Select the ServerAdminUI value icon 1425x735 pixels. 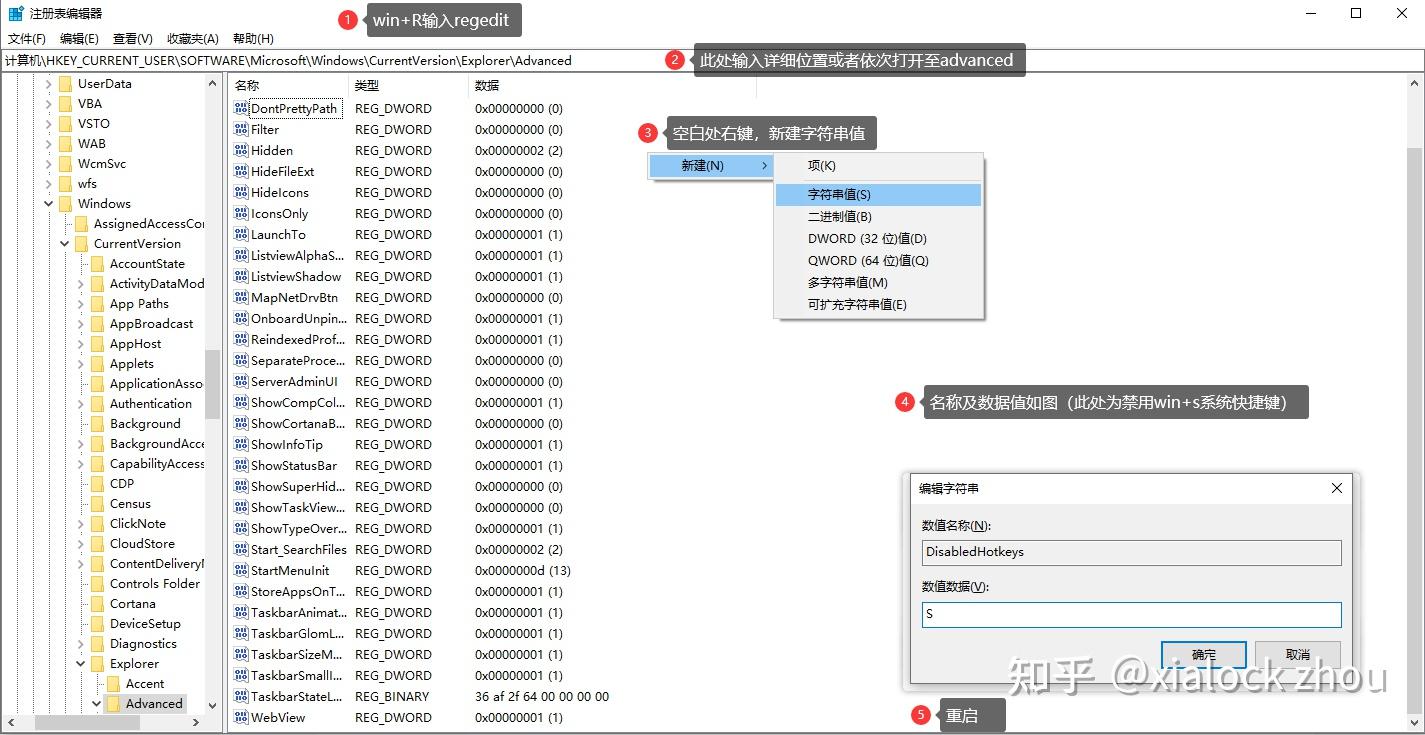[x=241, y=381]
